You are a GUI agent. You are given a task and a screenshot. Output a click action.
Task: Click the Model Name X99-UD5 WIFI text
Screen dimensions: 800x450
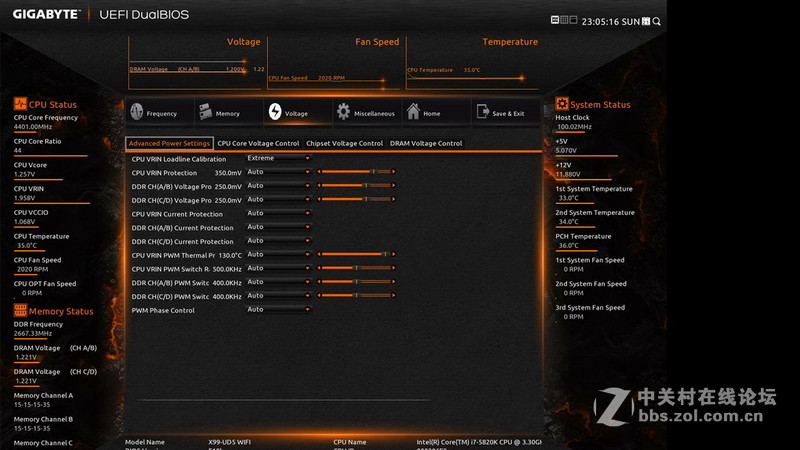coord(230,442)
